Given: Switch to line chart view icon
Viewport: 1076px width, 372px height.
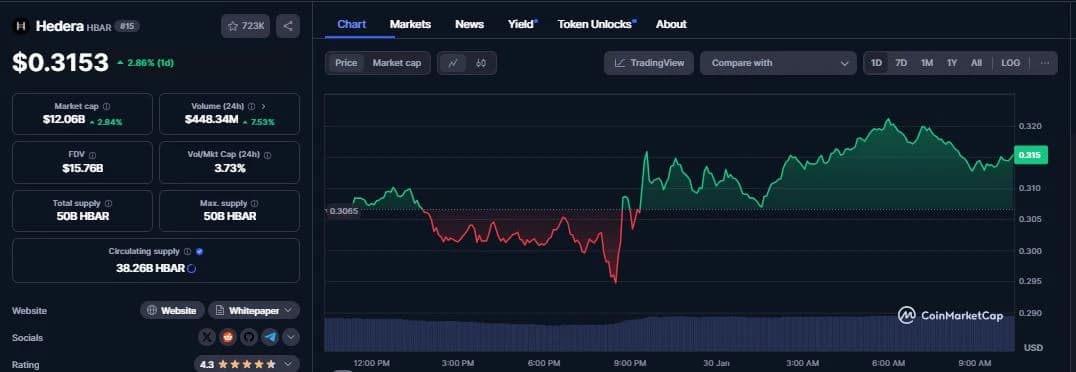Looking at the screenshot, I should pos(453,63).
